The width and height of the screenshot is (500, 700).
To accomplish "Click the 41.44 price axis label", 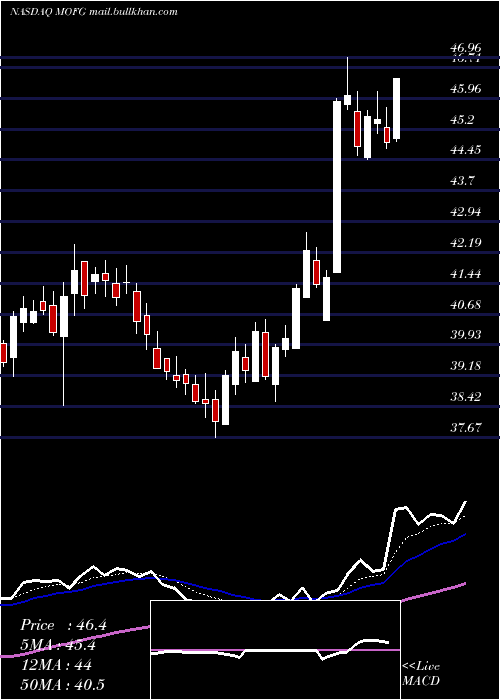I will coord(466,274).
